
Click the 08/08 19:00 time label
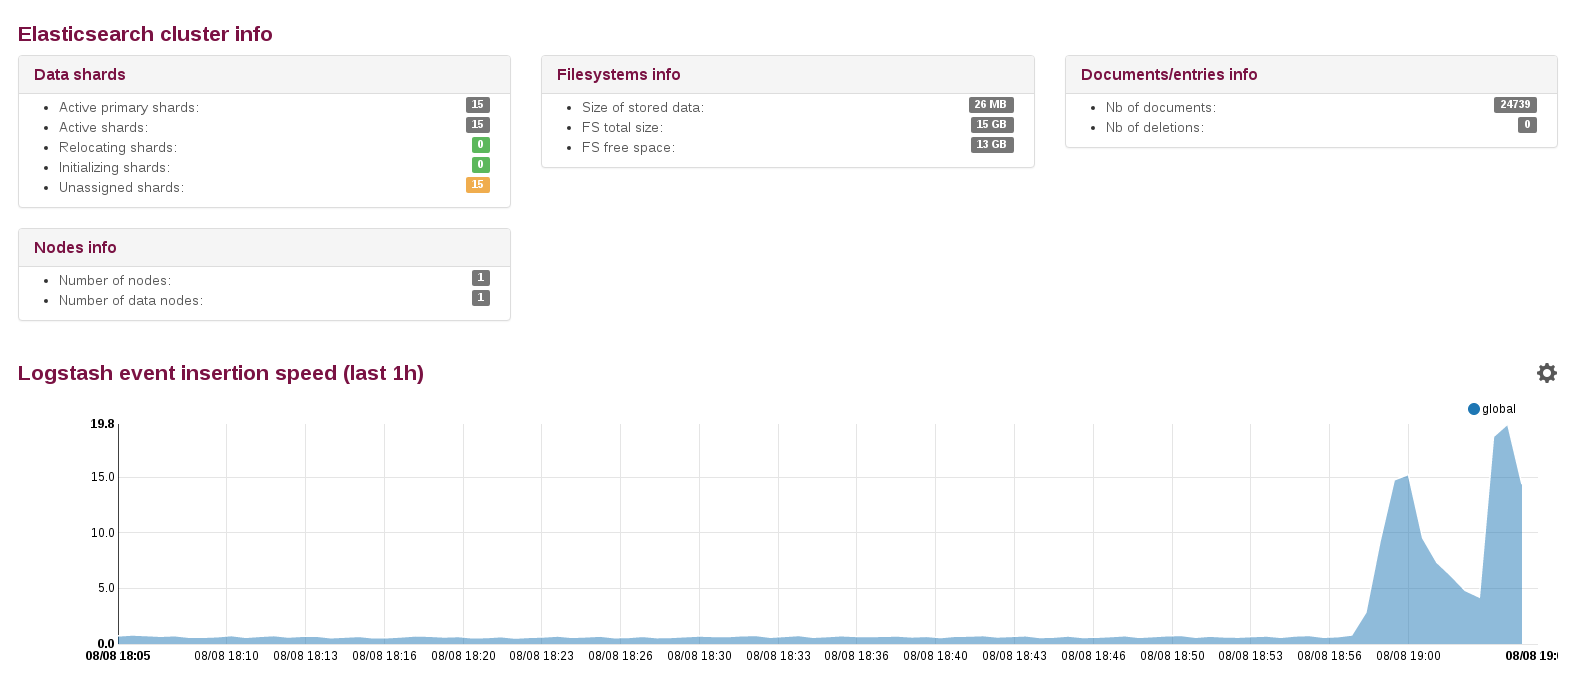pyautogui.click(x=1408, y=656)
